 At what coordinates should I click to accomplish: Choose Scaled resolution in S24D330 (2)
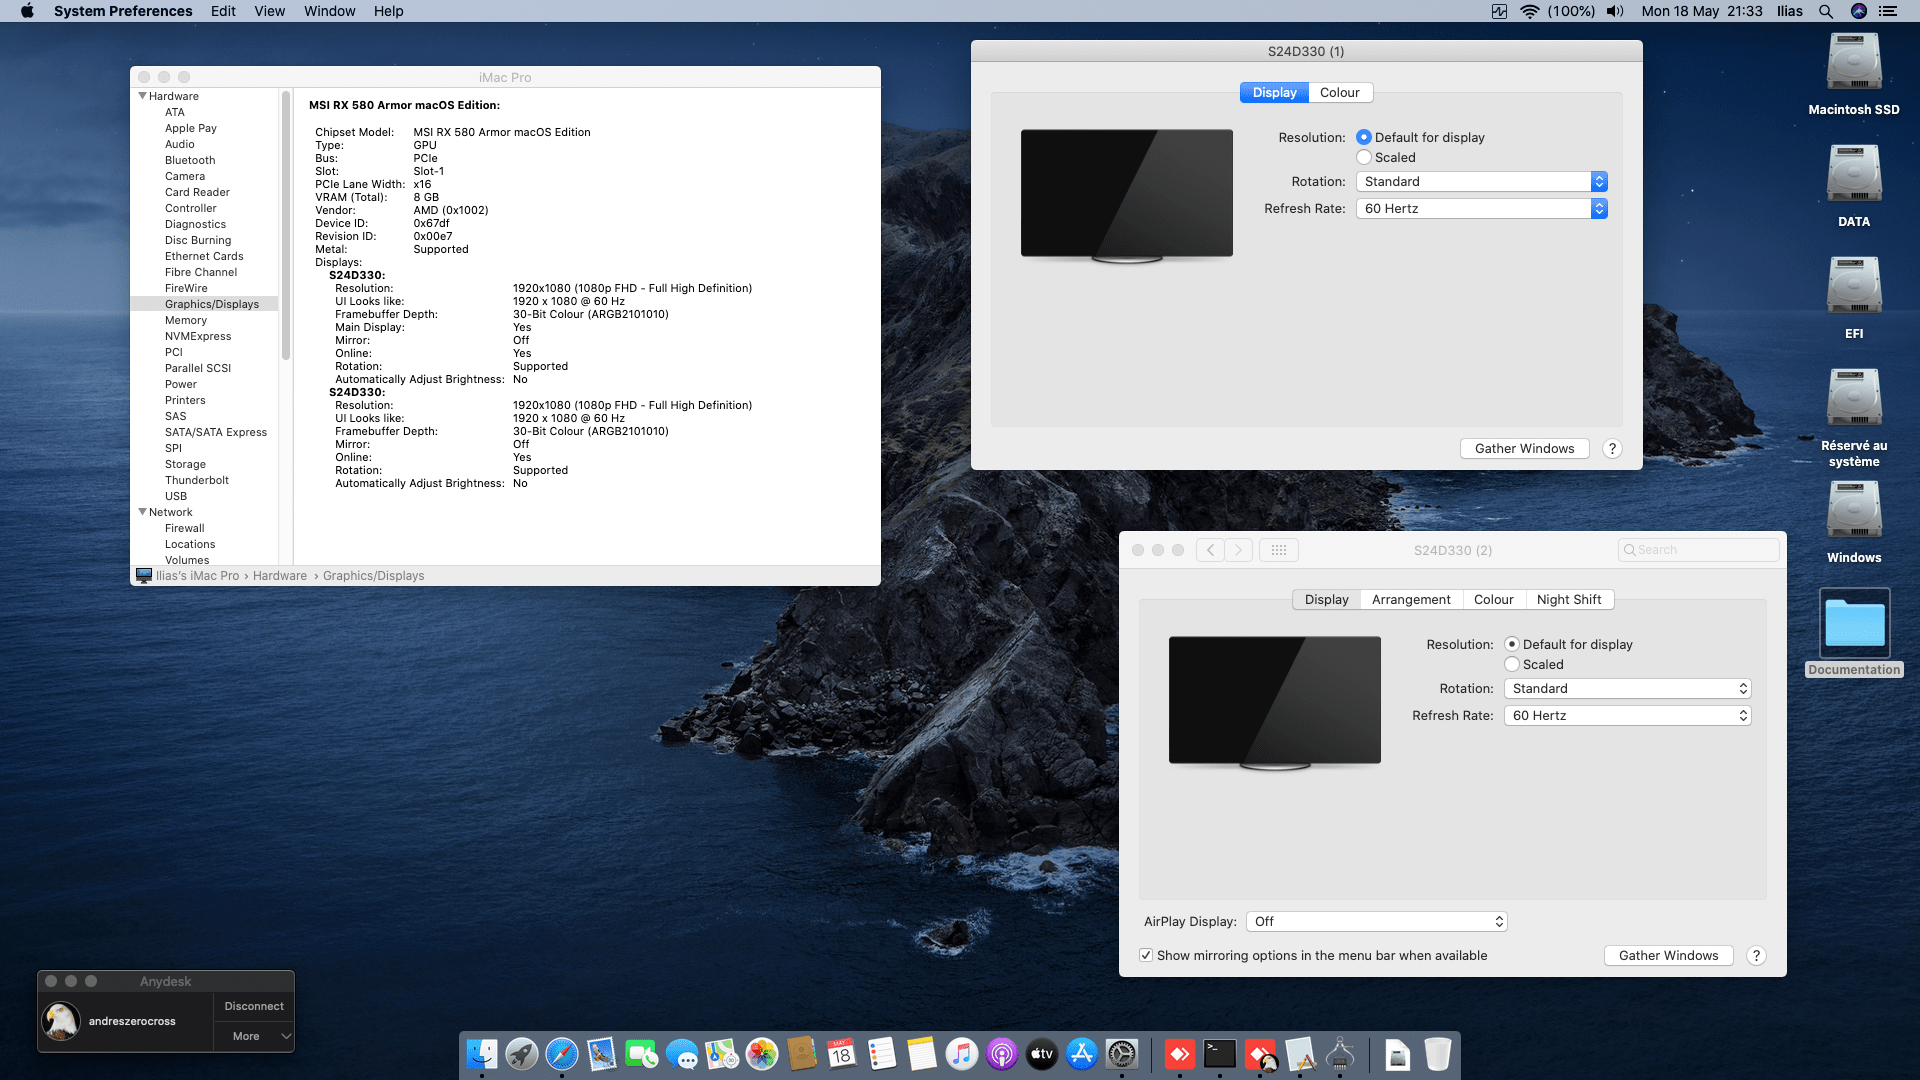tap(1512, 664)
